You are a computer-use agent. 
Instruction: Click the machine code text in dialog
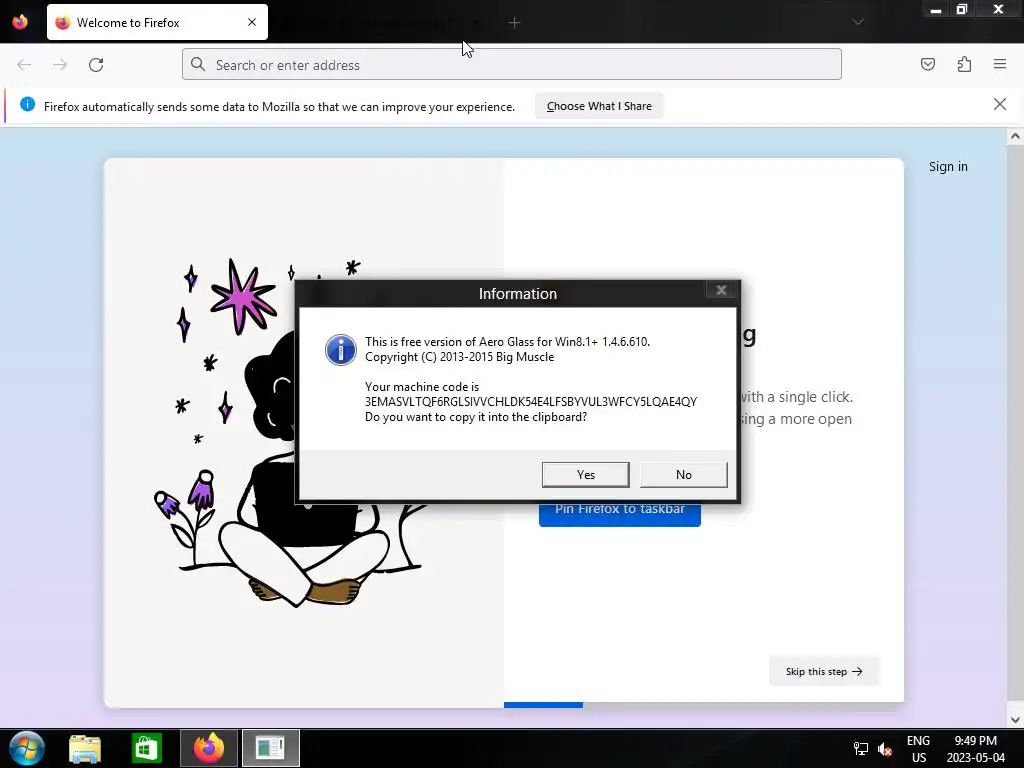tap(530, 402)
